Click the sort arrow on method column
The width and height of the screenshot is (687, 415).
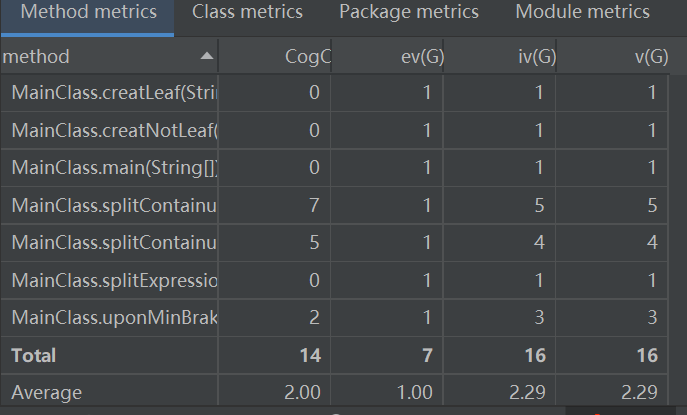point(207,56)
